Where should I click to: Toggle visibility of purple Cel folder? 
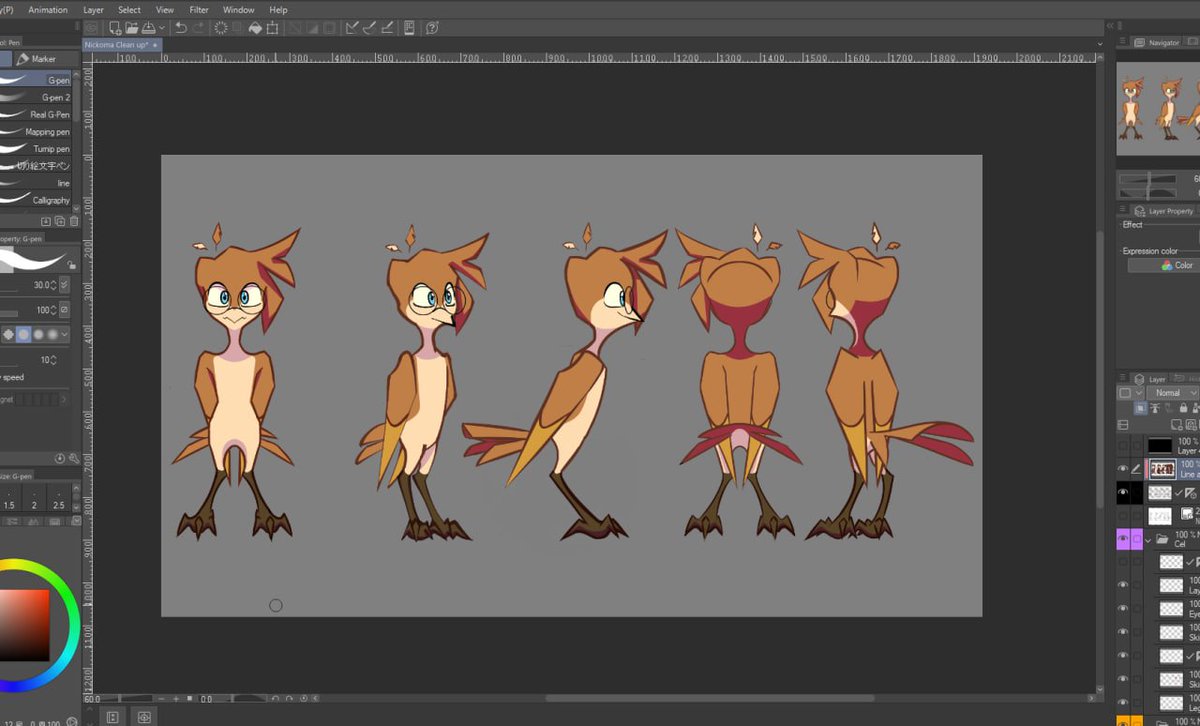1123,539
